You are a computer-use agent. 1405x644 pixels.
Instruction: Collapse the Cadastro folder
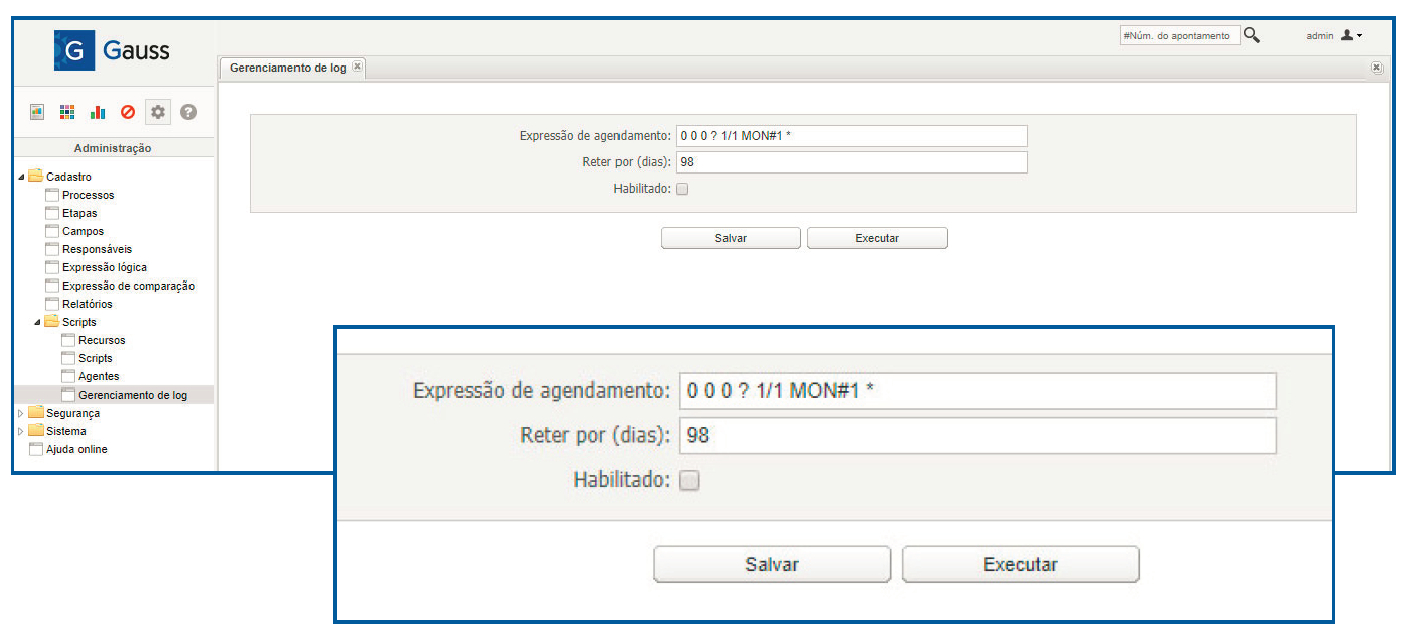[x=22, y=177]
